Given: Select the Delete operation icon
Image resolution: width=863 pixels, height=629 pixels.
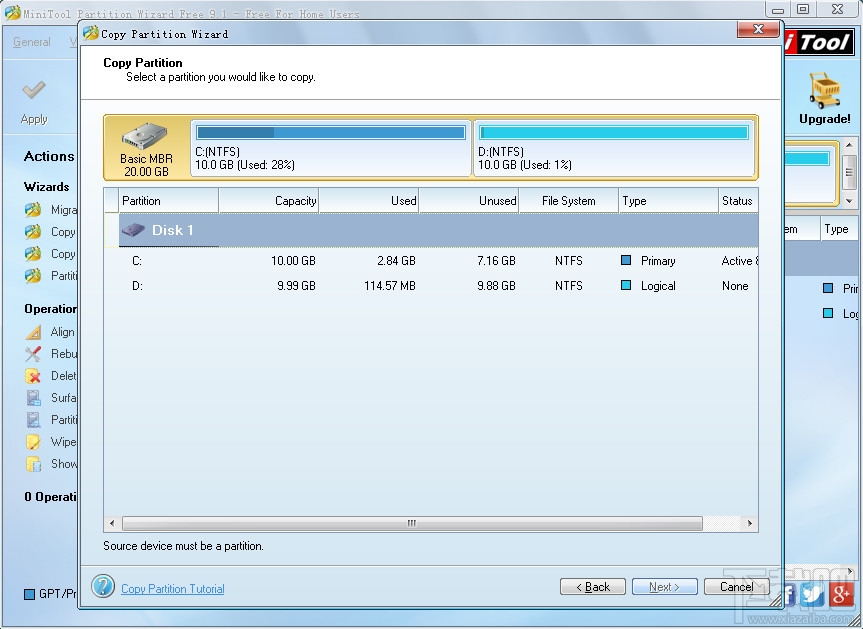Looking at the screenshot, I should tap(33, 375).
